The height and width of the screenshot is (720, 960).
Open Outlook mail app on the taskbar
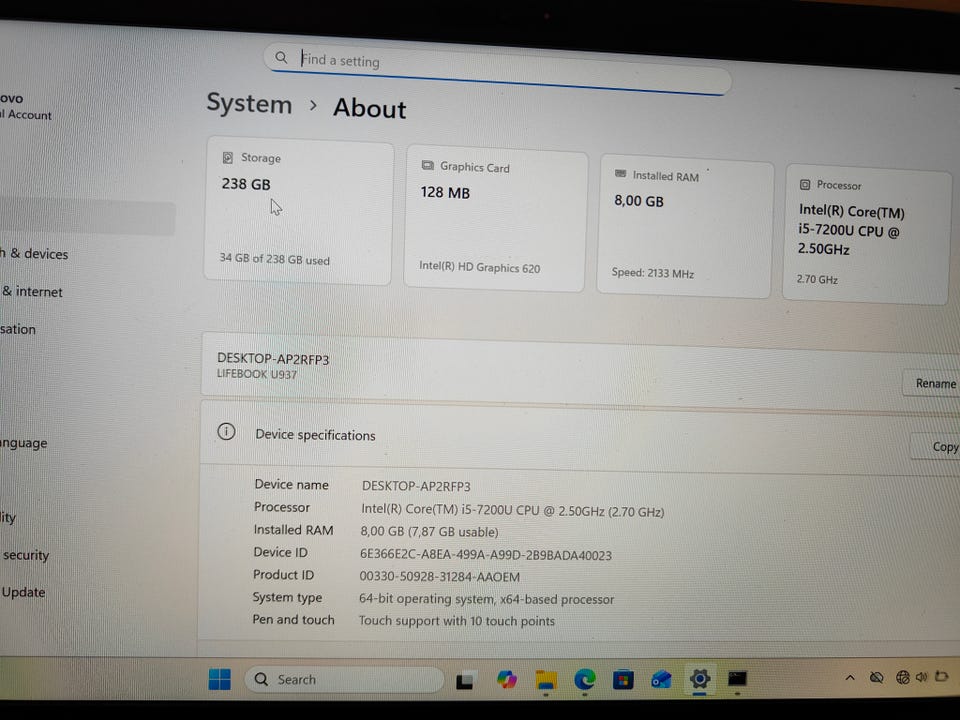661,679
